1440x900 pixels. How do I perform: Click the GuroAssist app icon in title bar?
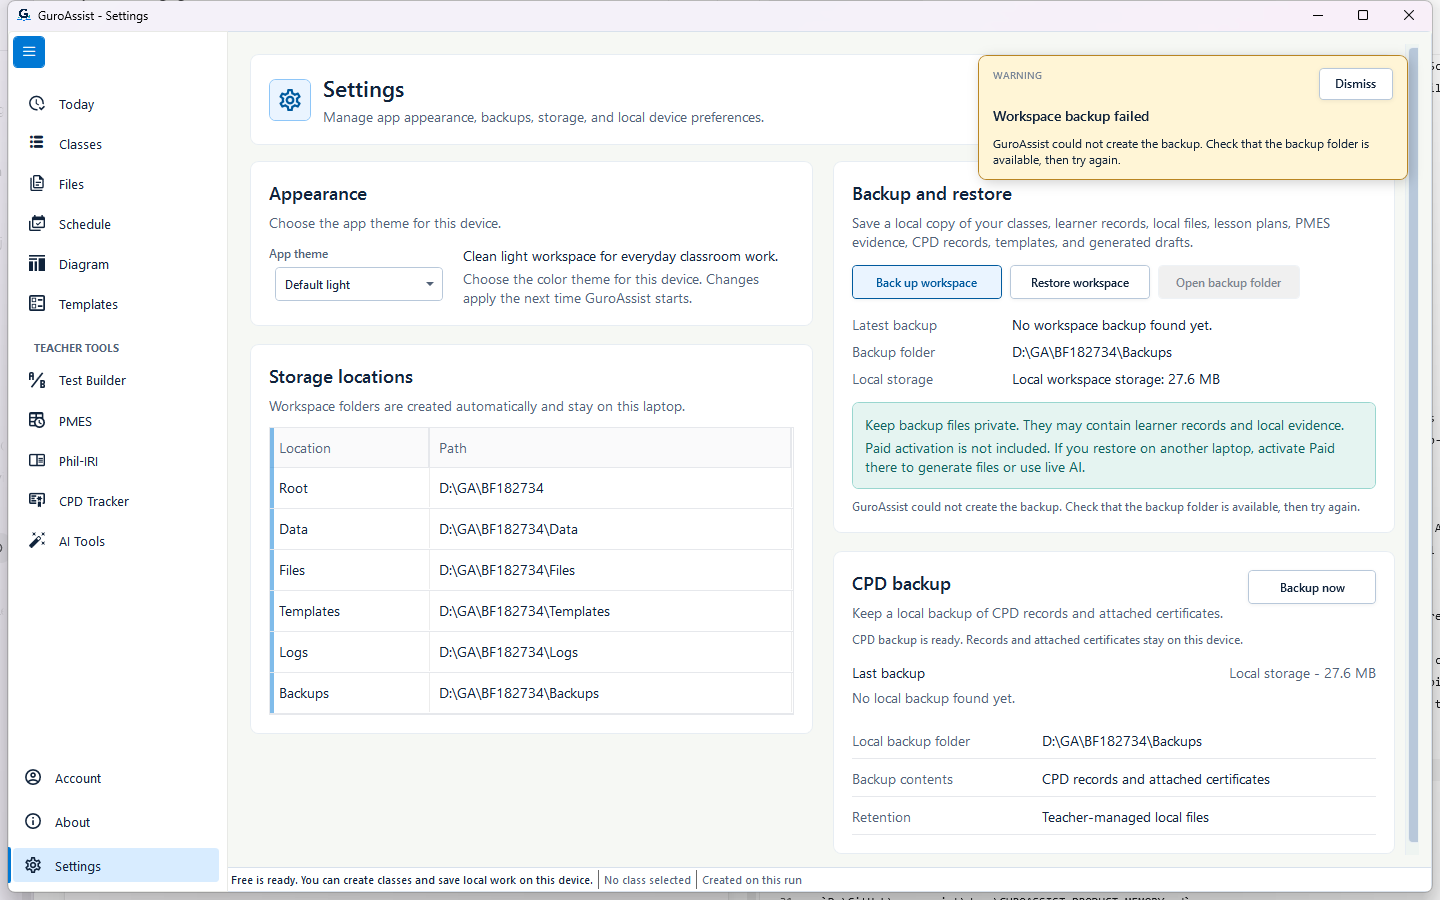(x=24, y=15)
